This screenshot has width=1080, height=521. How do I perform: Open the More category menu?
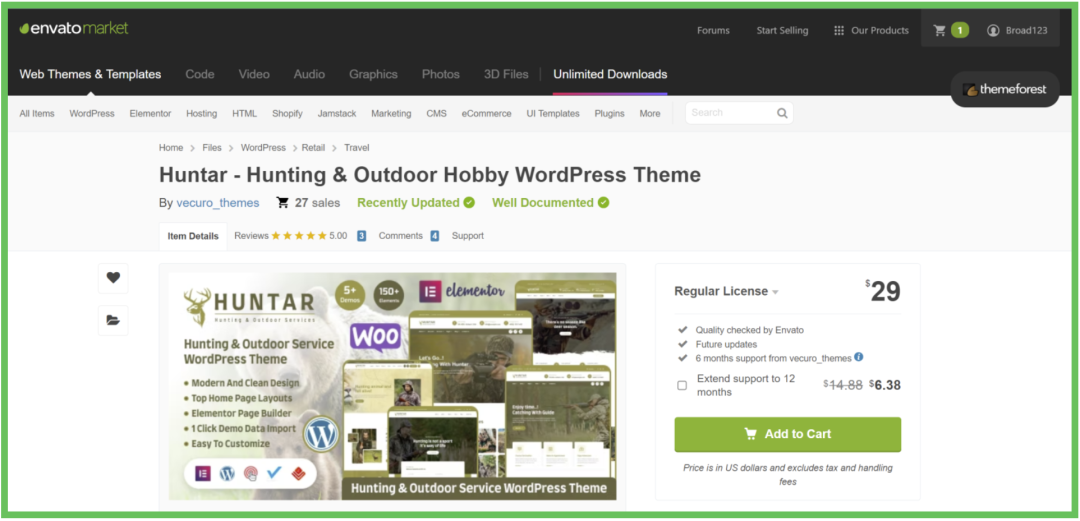(650, 113)
